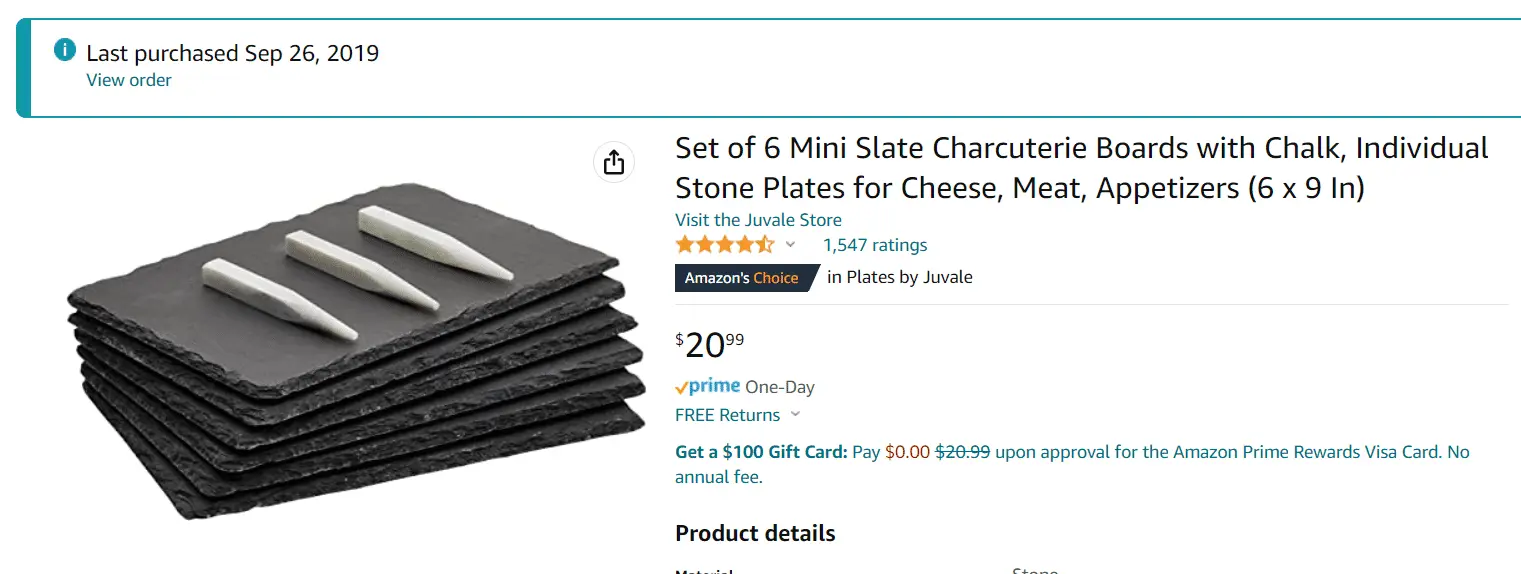
Task: Click the product title text
Action: [x=1082, y=168]
